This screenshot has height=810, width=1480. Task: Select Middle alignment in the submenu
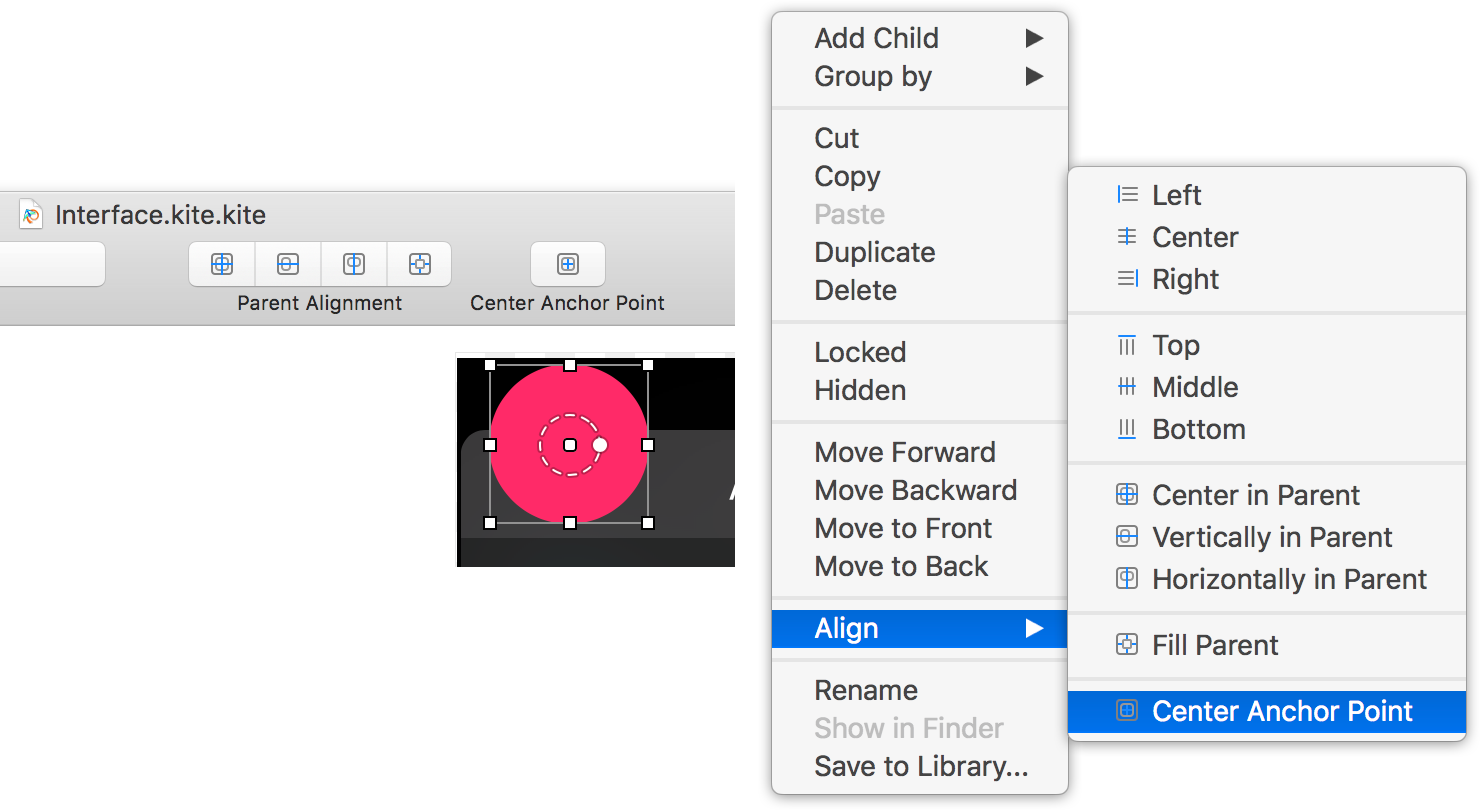coord(1194,387)
